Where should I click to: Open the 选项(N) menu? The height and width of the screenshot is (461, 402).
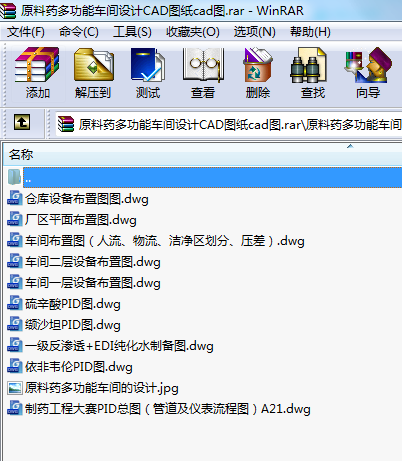pos(254,32)
